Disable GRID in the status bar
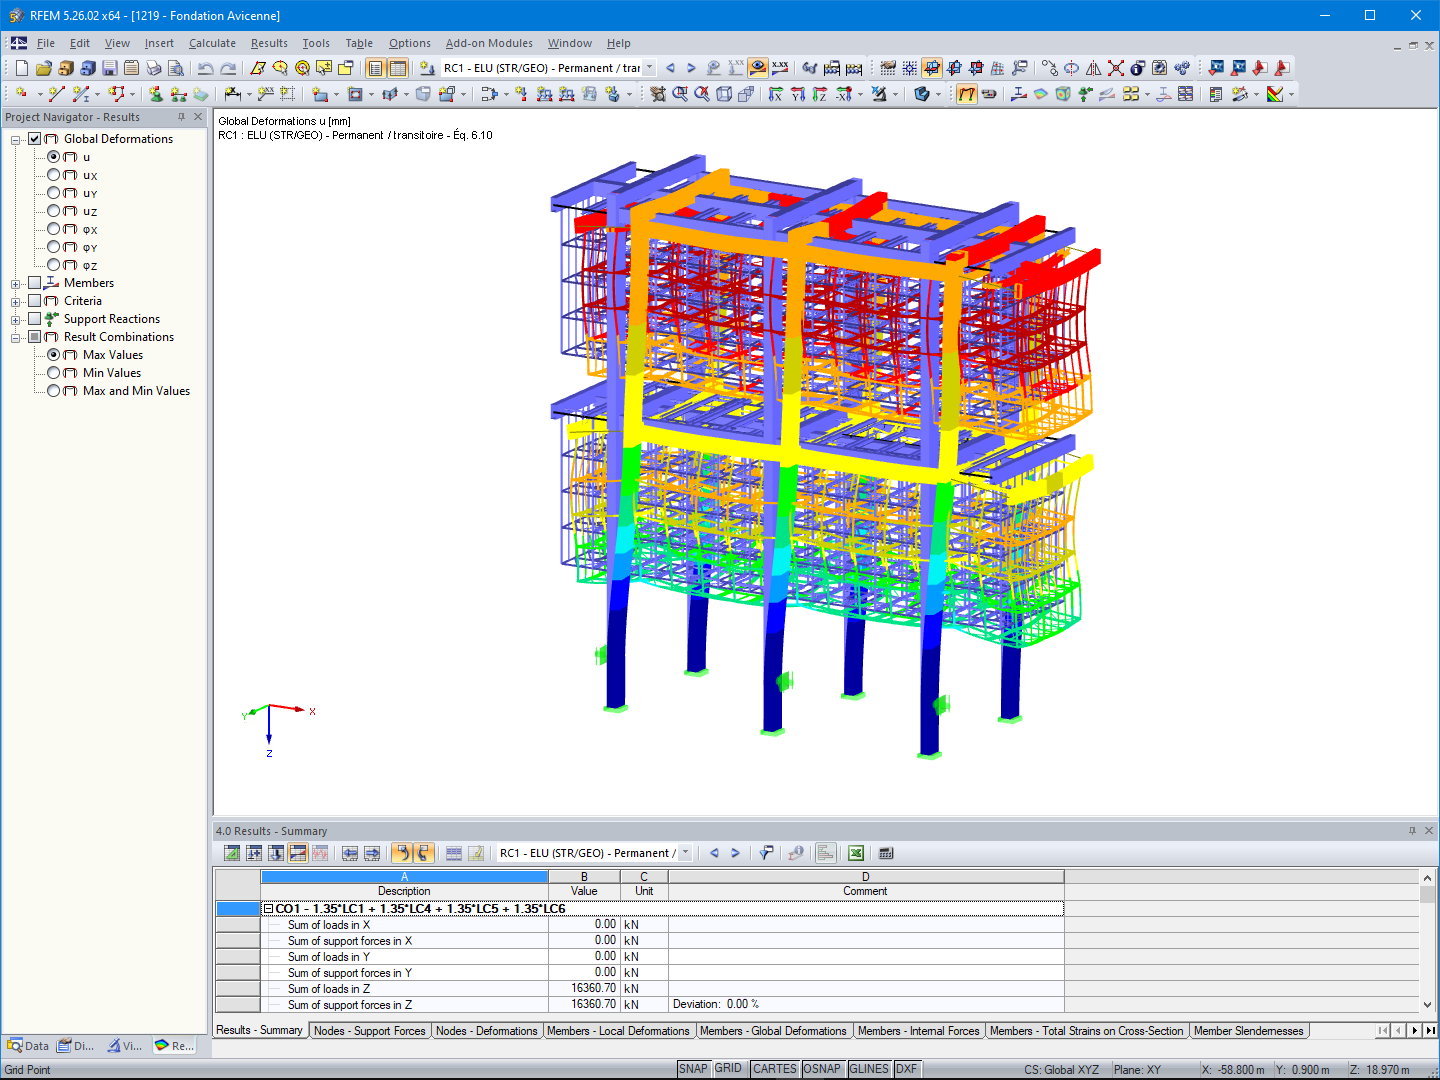 [x=730, y=1068]
